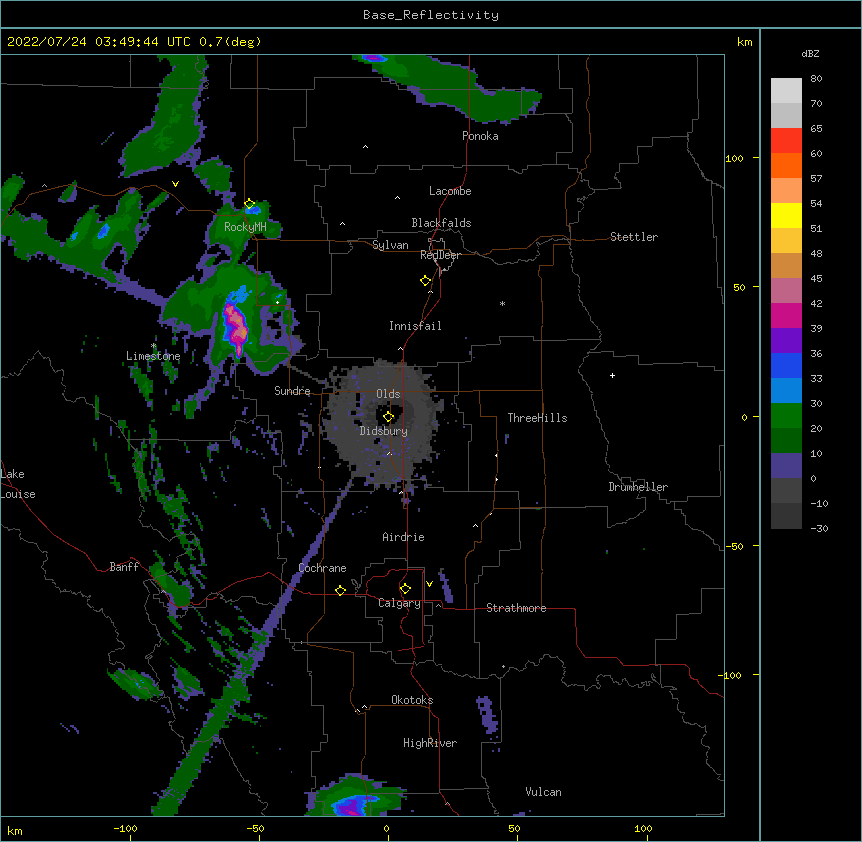Click the yellow diamond marker above the RockyMH label
Screen dimensions: 862x842
point(250,204)
